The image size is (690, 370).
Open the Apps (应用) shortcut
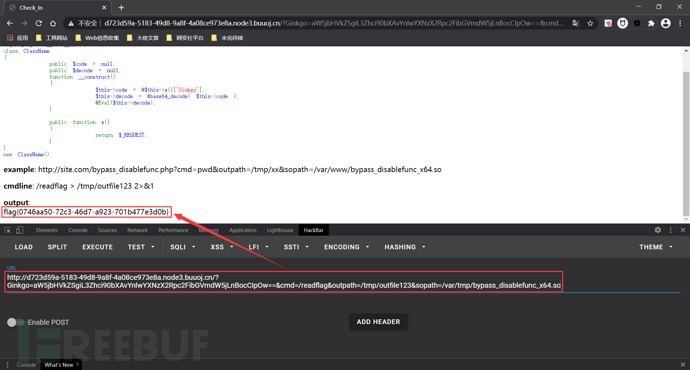coord(18,38)
